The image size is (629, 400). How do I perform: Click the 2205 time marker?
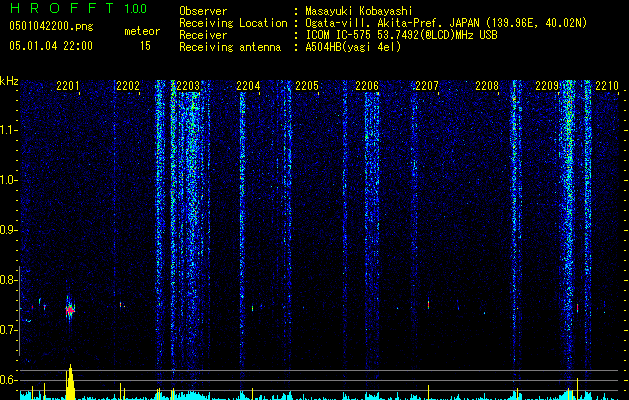pyautogui.click(x=307, y=85)
